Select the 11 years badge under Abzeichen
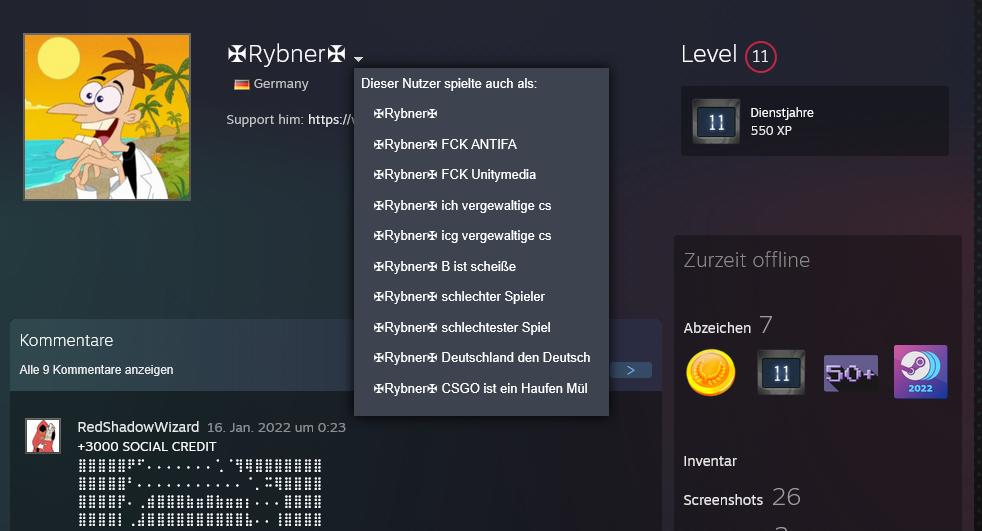 [x=781, y=372]
